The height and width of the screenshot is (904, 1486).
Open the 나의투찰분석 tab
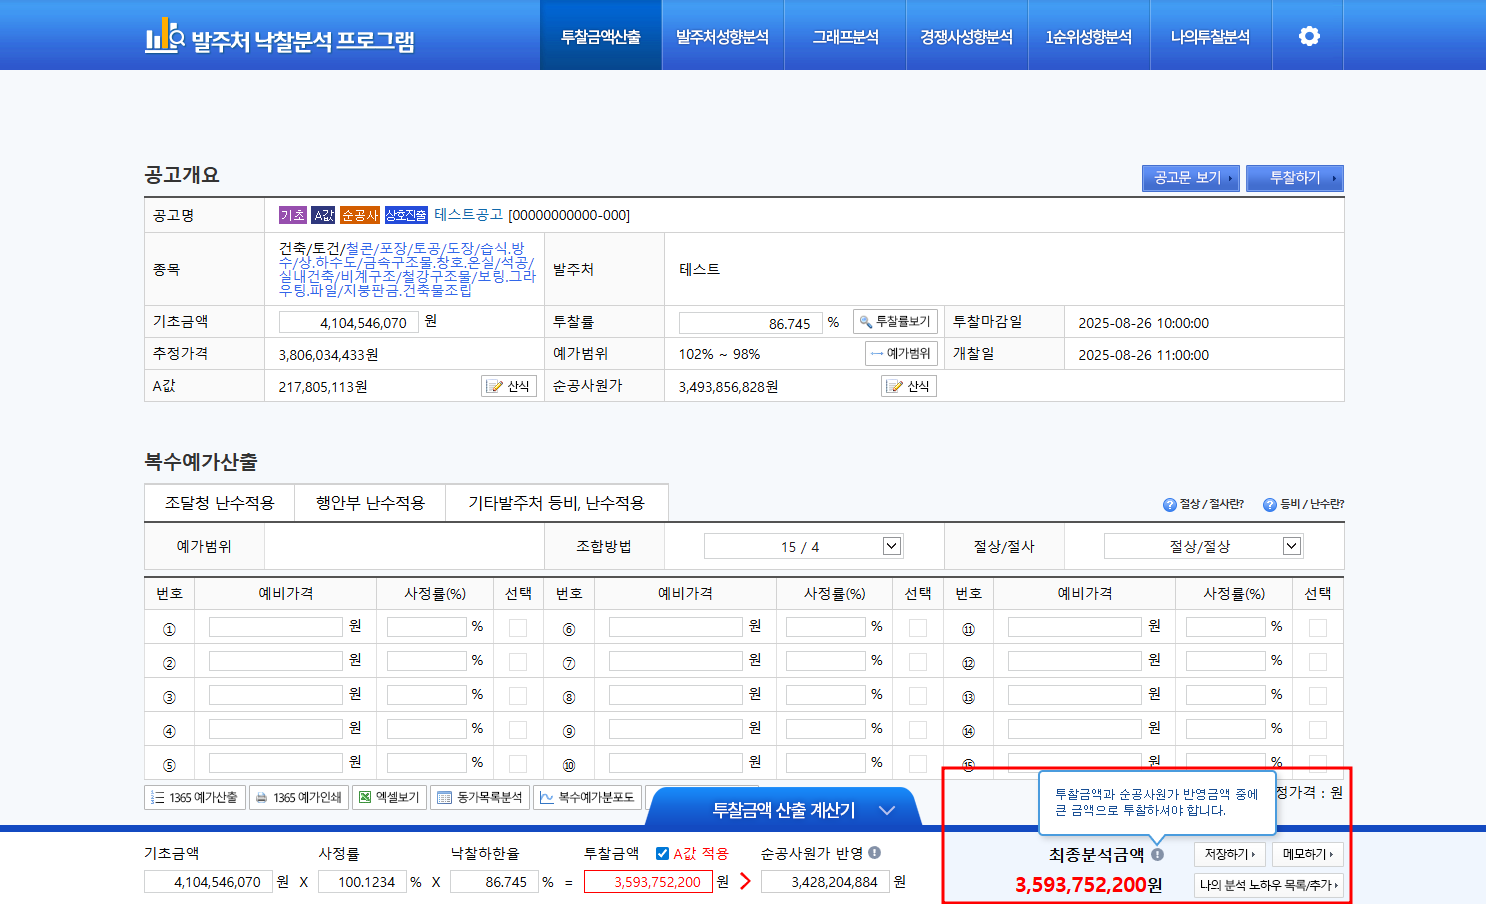(x=1211, y=36)
